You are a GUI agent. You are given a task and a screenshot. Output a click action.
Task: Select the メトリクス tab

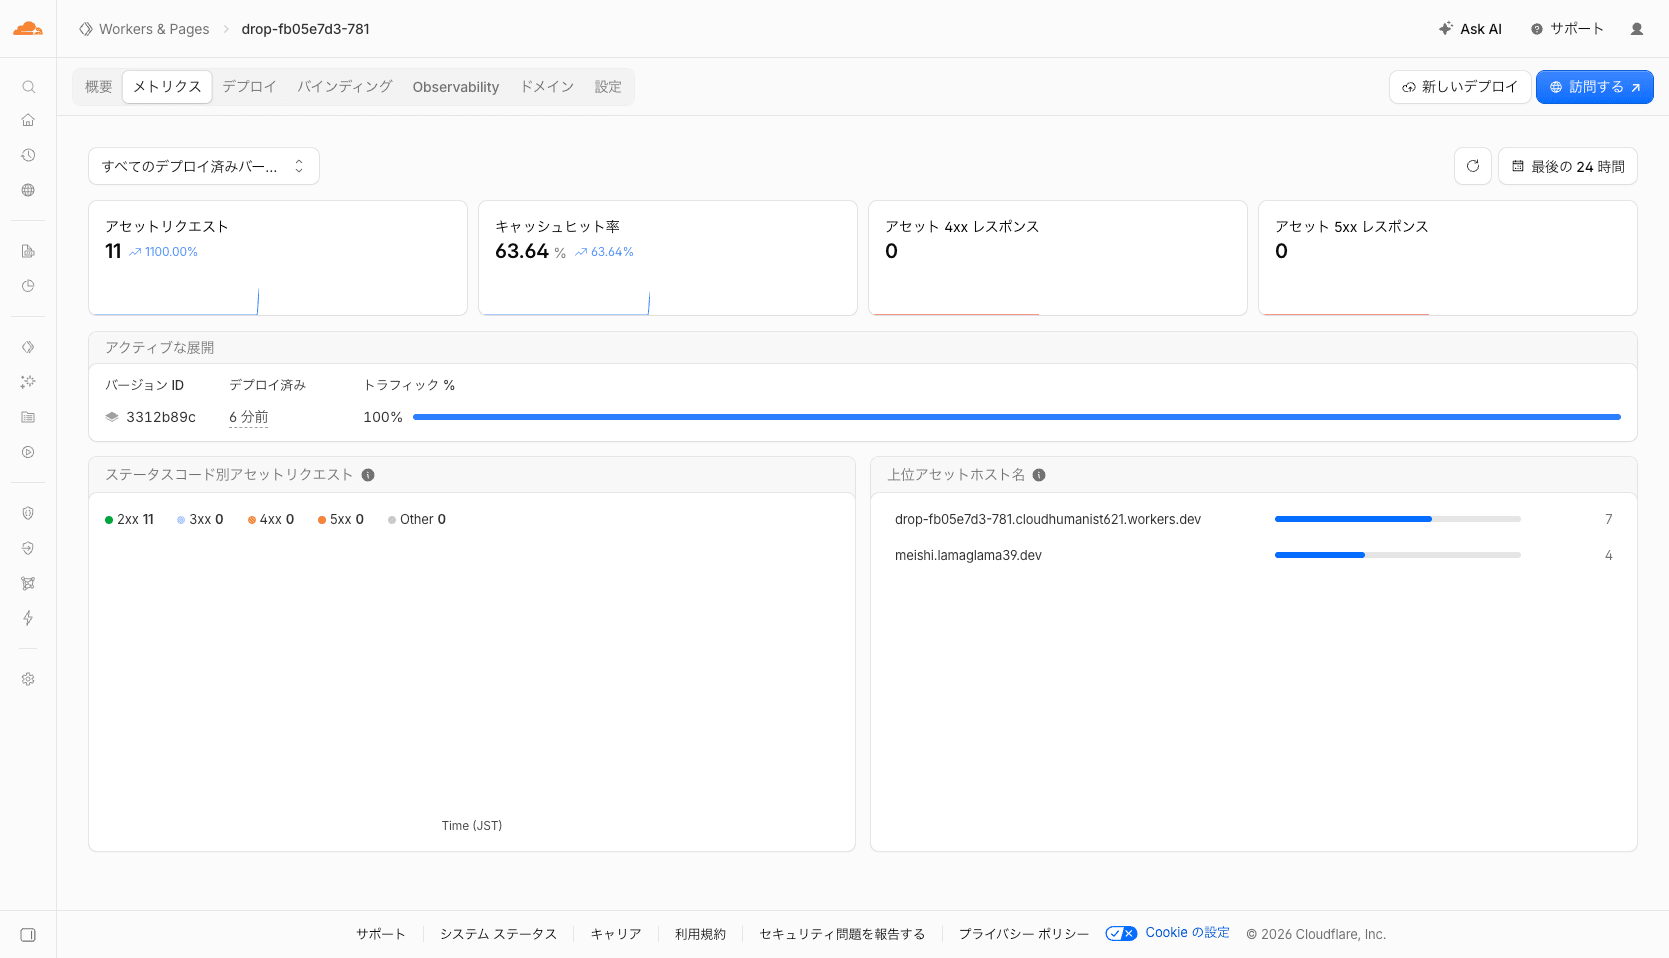tap(167, 87)
